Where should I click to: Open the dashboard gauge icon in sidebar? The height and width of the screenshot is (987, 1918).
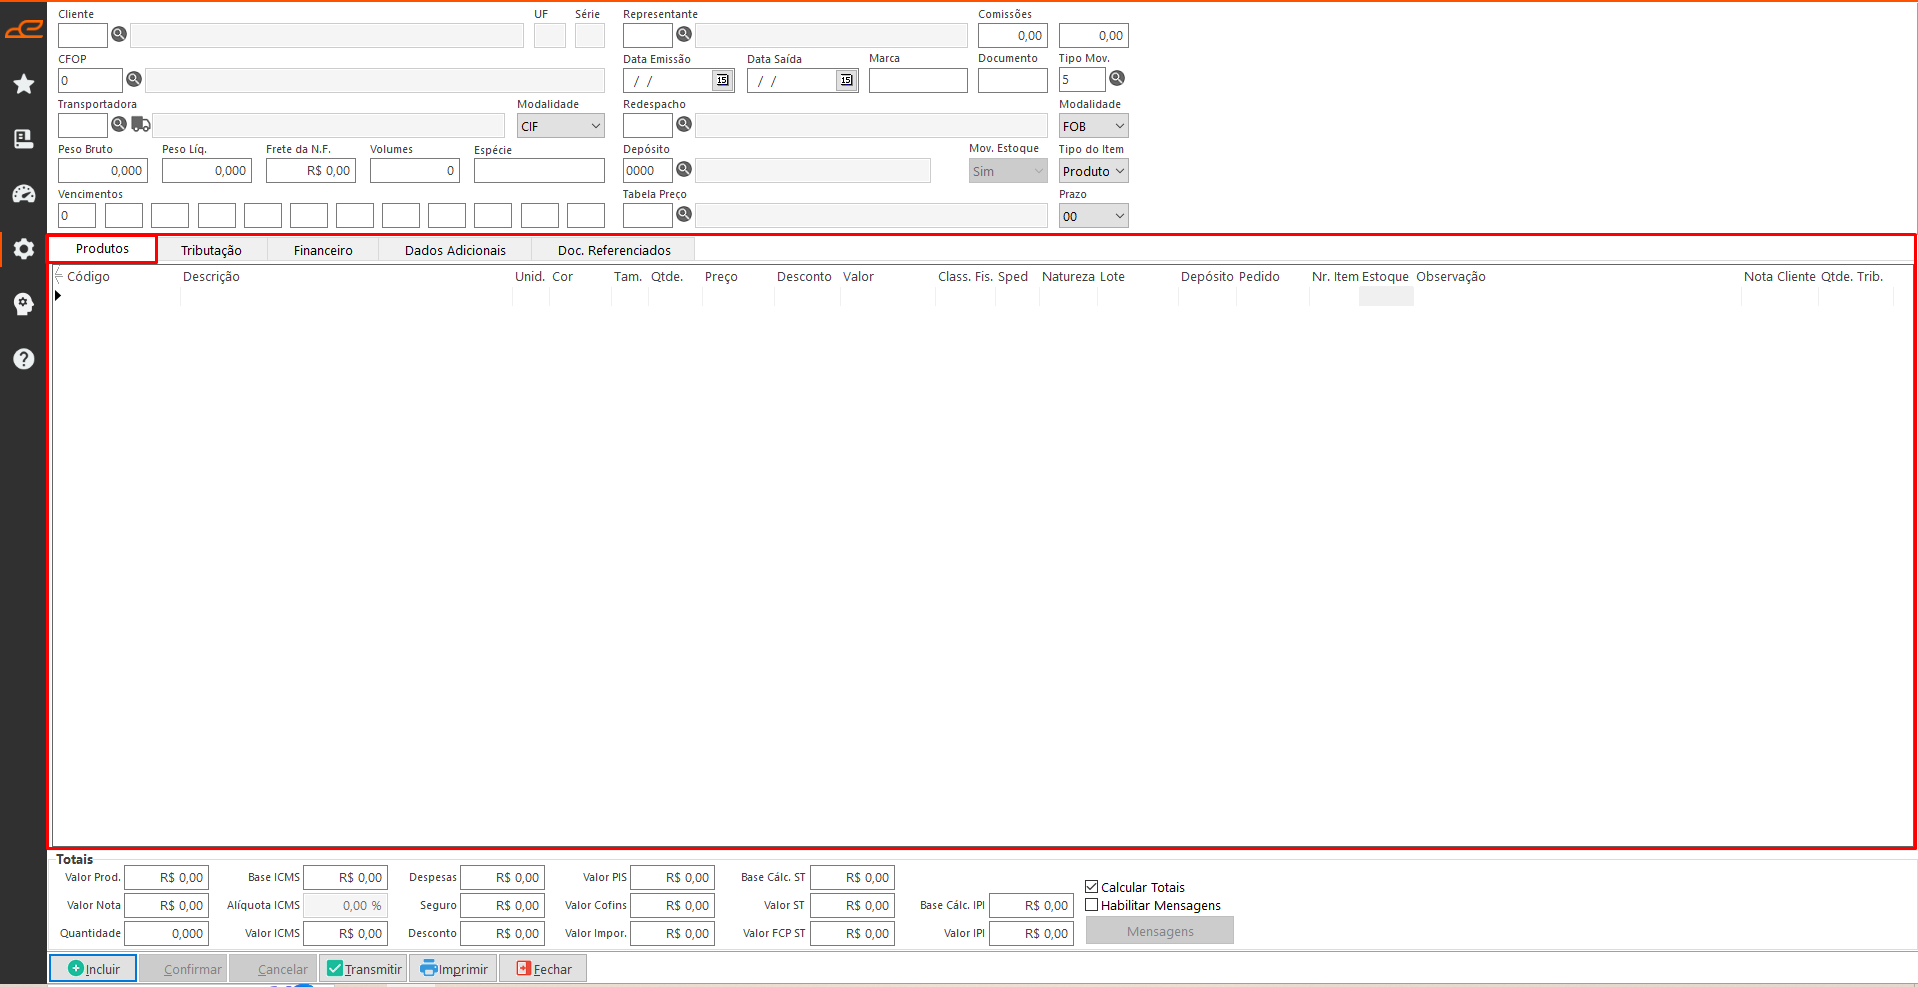[x=24, y=194]
